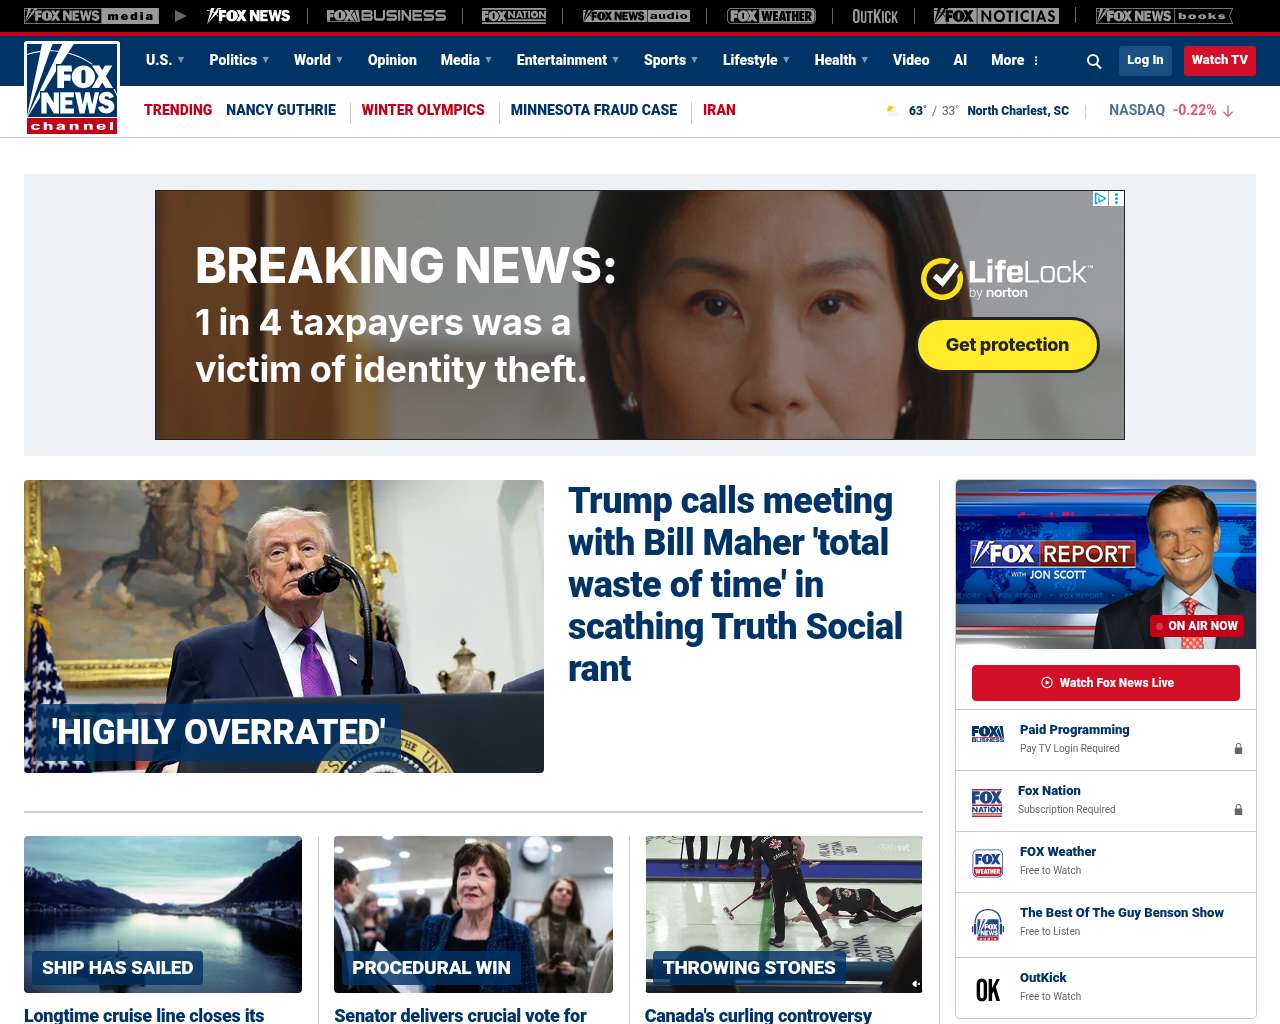Expand the U.S. dropdown menu

tap(165, 60)
